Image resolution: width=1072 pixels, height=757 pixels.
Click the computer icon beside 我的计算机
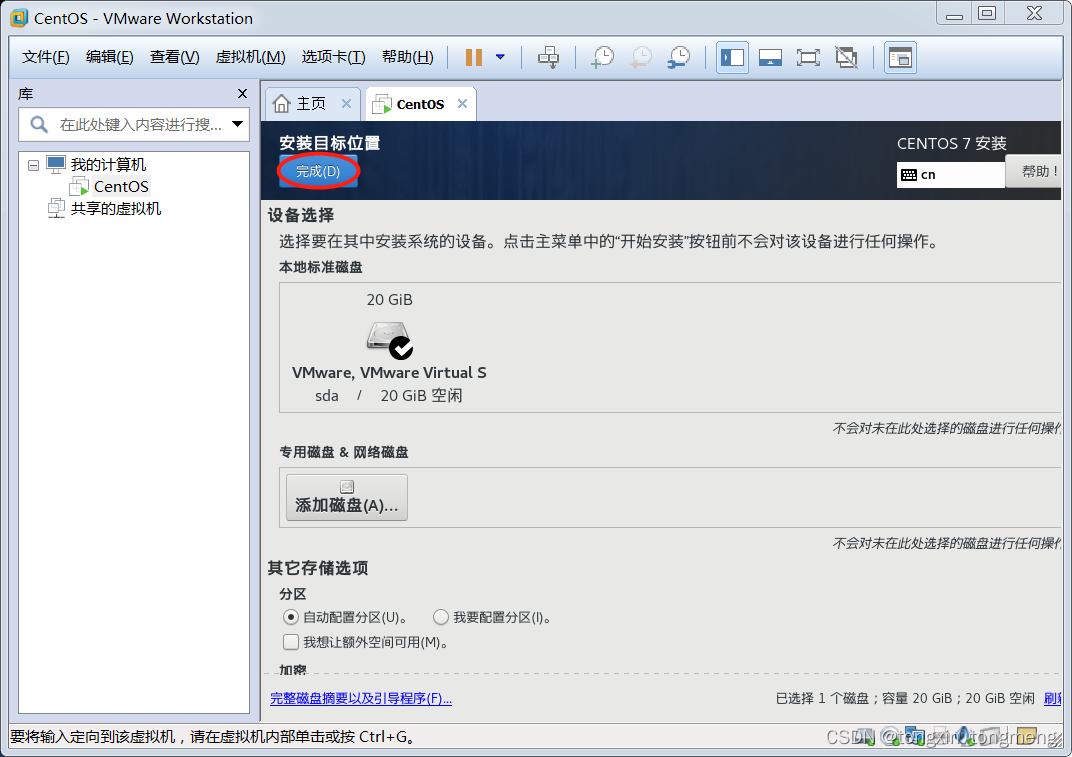point(56,164)
